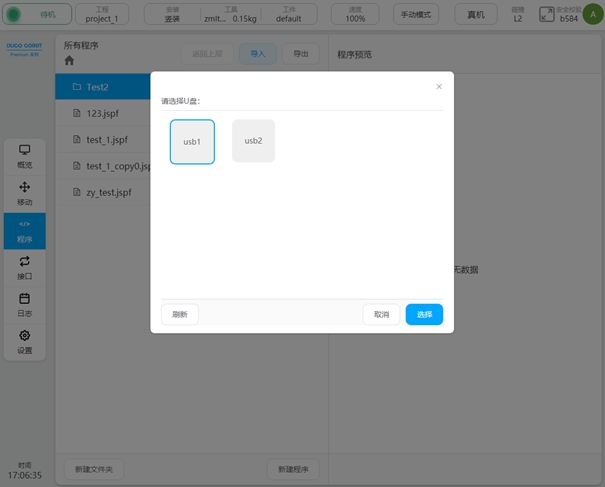This screenshot has height=487, width=605.
Task: Open the 设置 settings gear icon
Action: coord(25,341)
